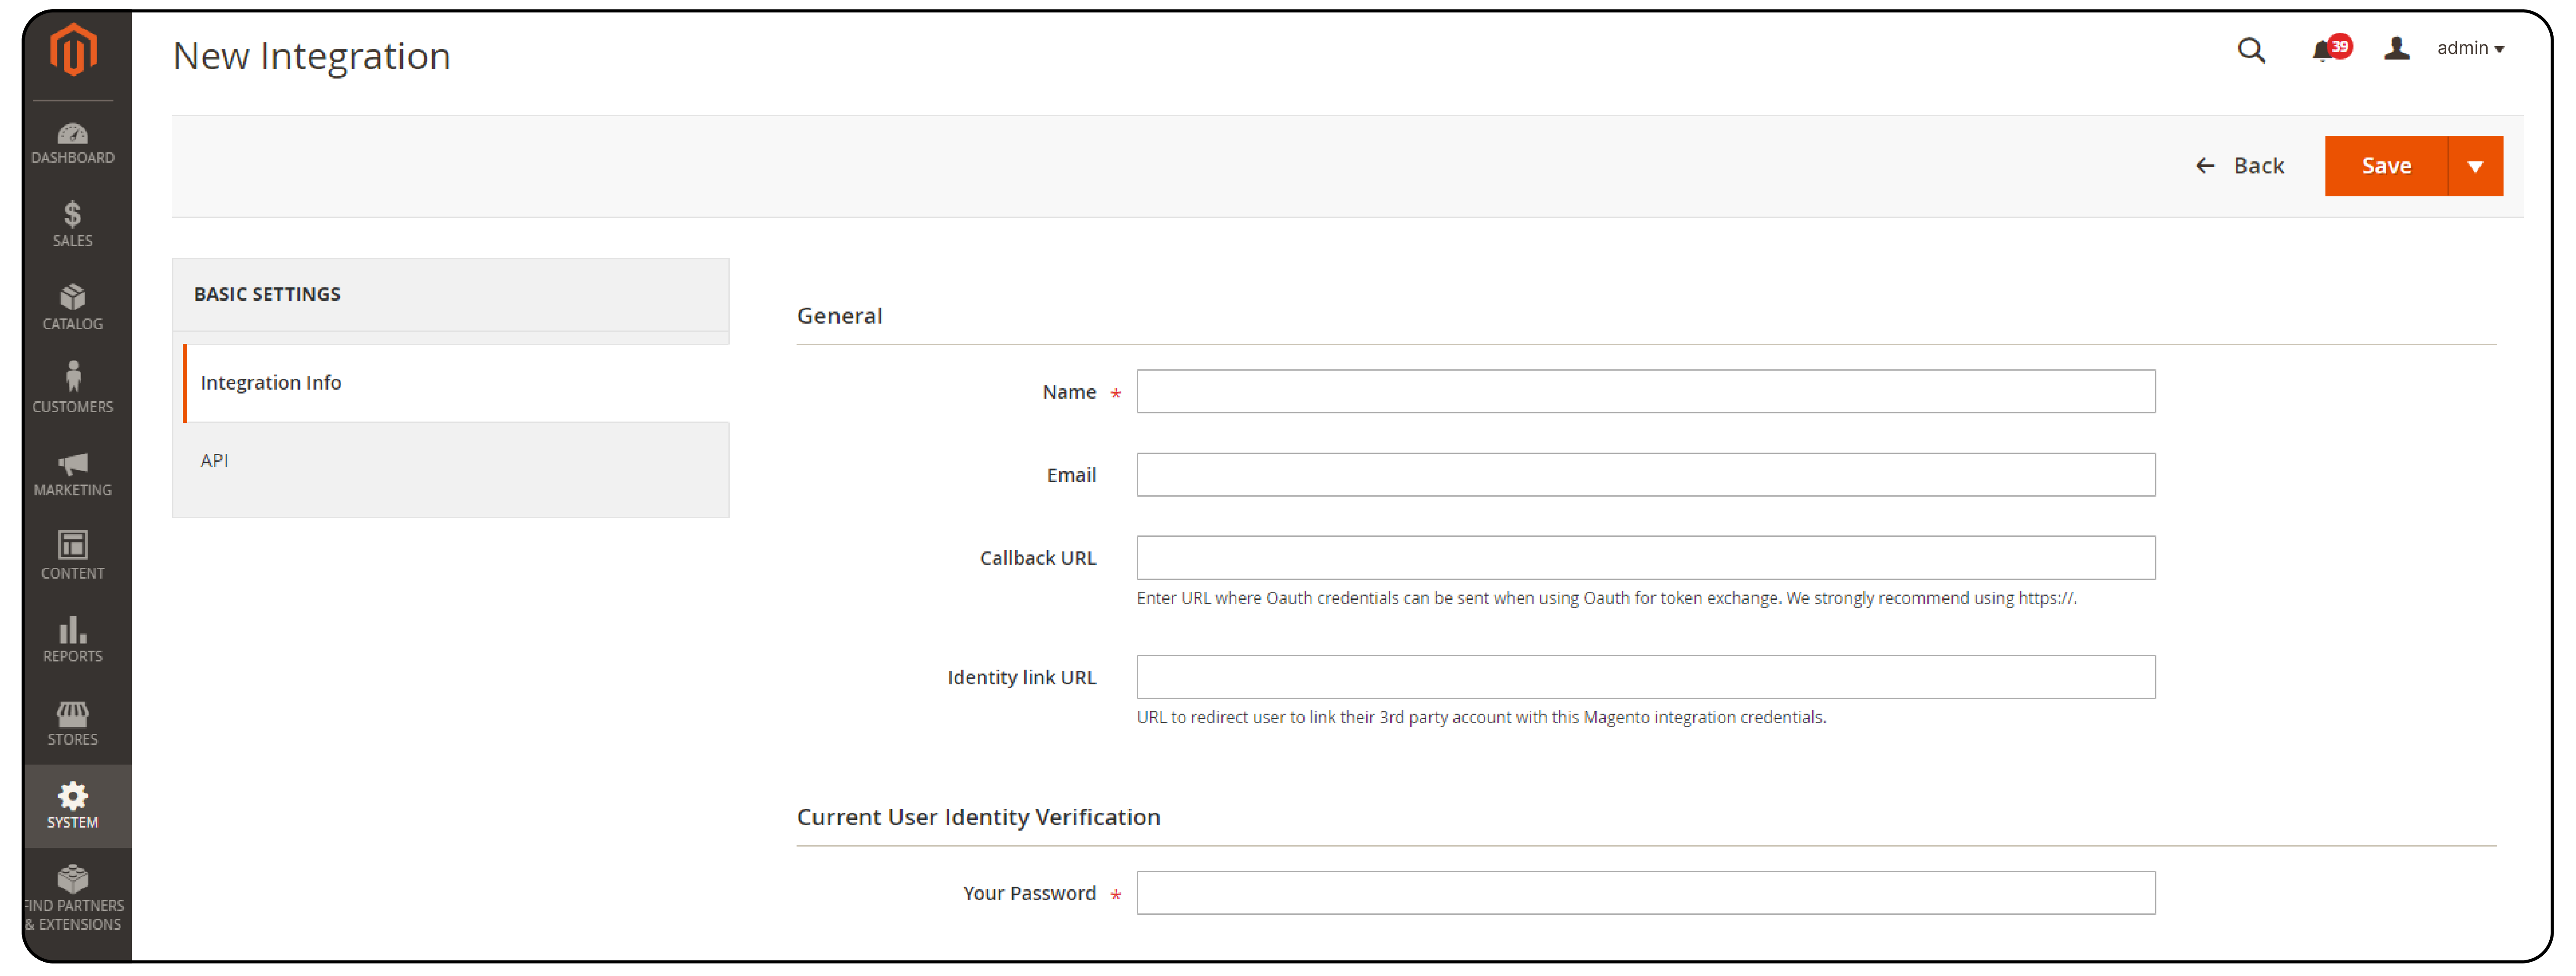Viewport: 2576px width, 976px height.
Task: Click the Your Password label
Action: coord(1029,893)
